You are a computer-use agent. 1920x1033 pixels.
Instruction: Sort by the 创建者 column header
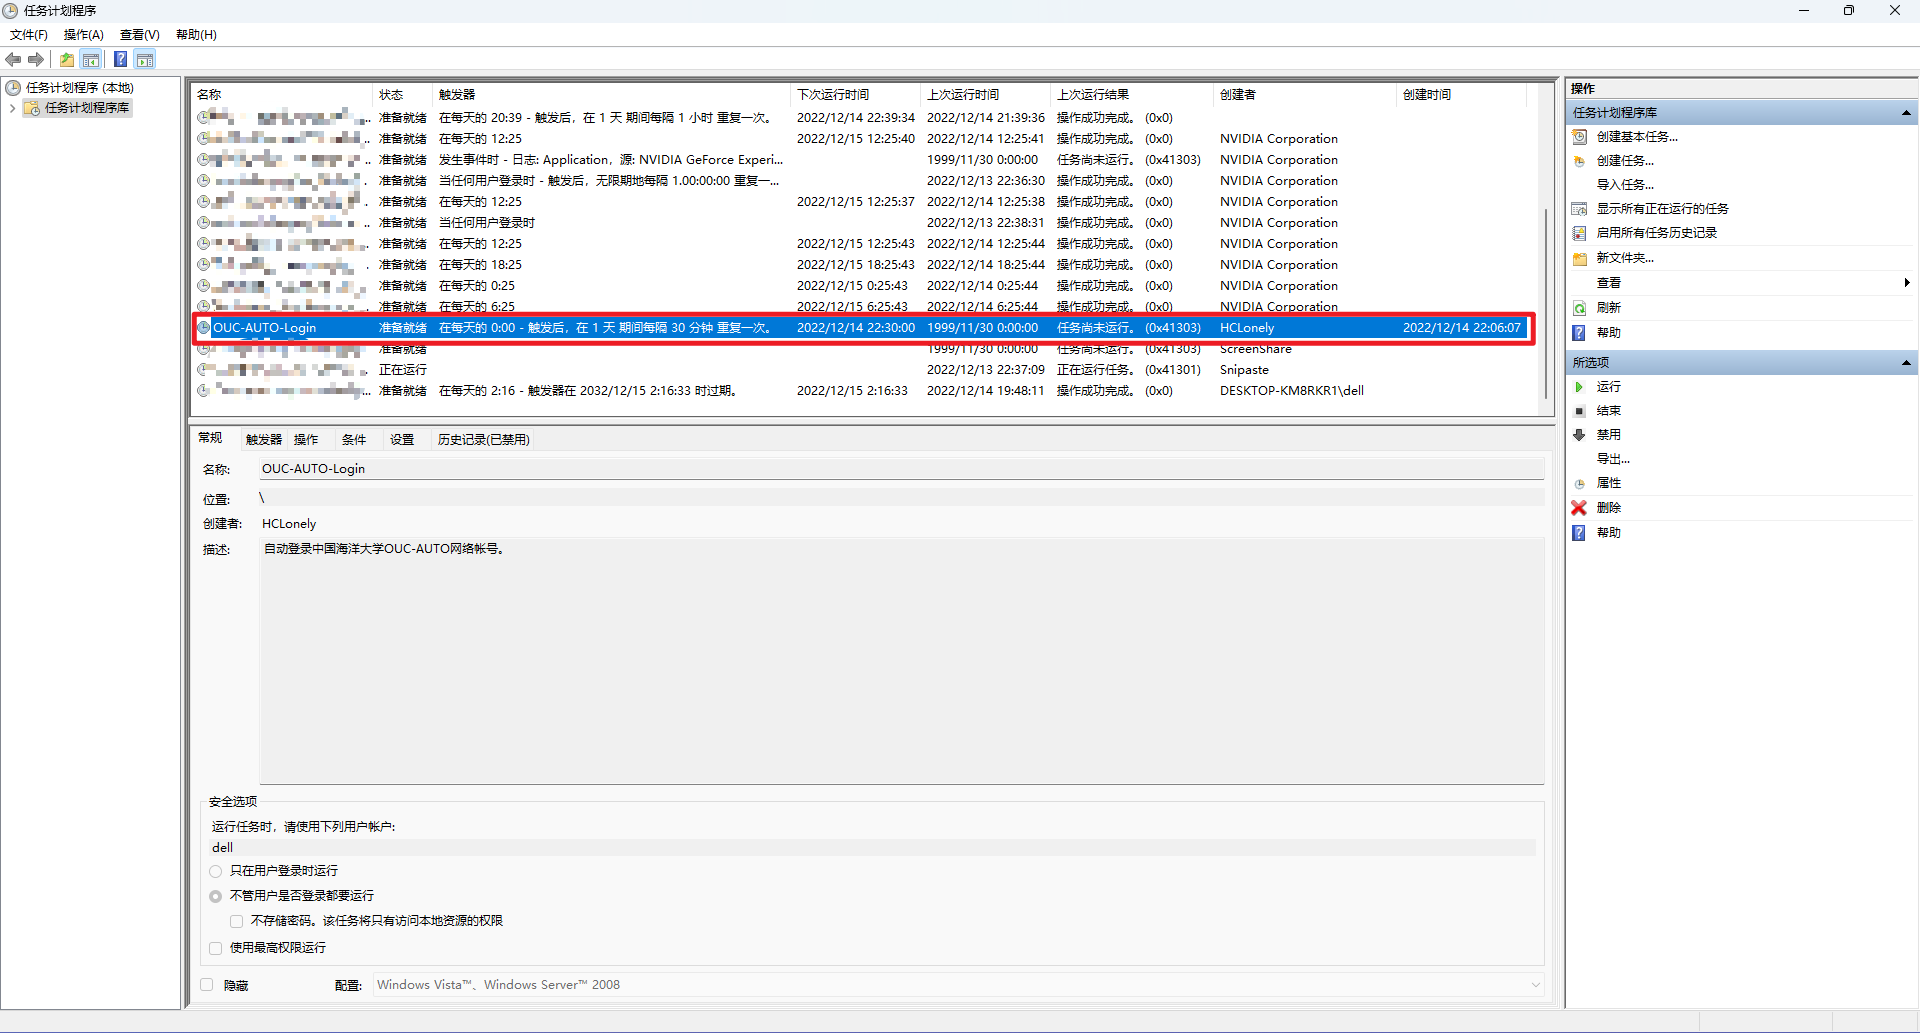(1305, 95)
